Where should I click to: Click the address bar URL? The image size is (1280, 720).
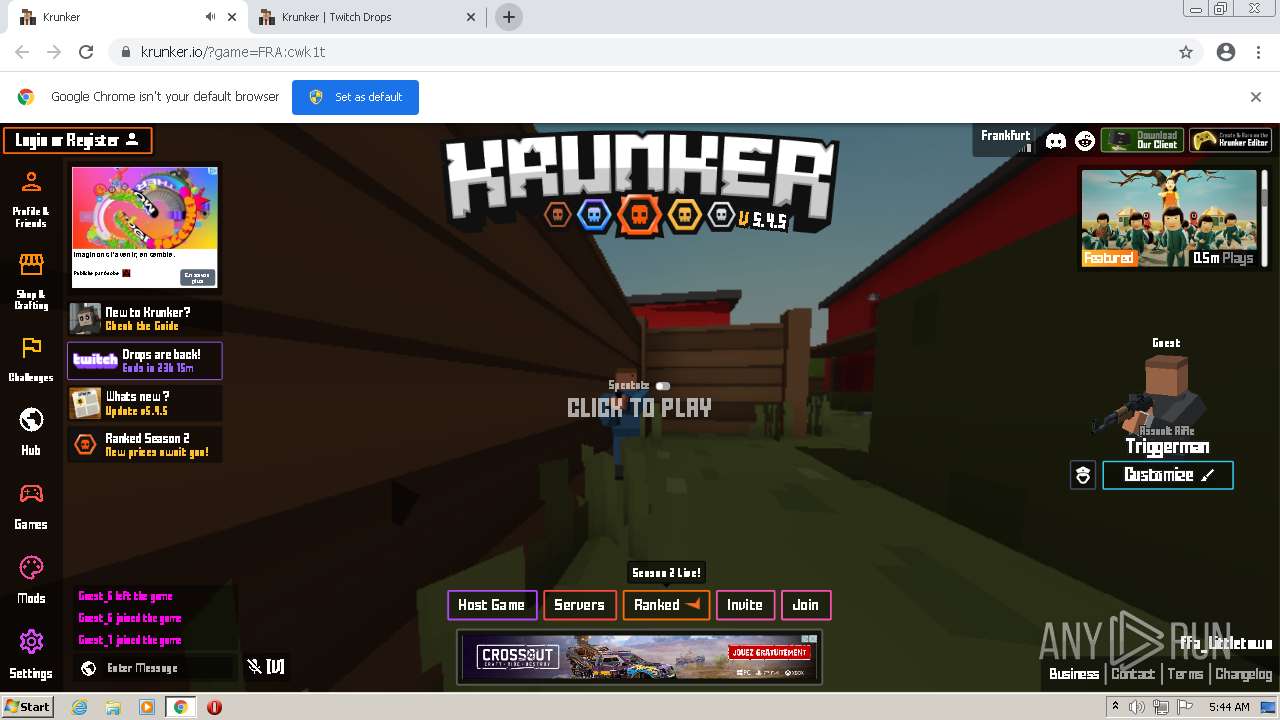232,52
